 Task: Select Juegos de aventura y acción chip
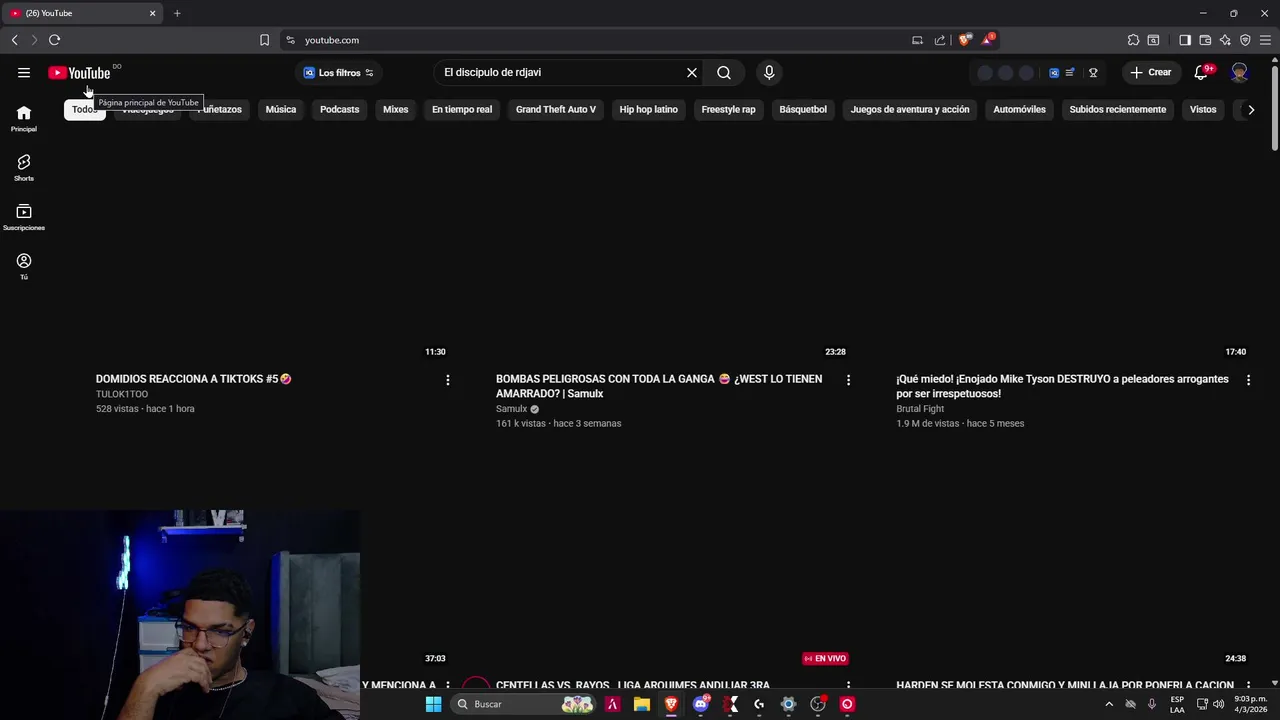910,109
